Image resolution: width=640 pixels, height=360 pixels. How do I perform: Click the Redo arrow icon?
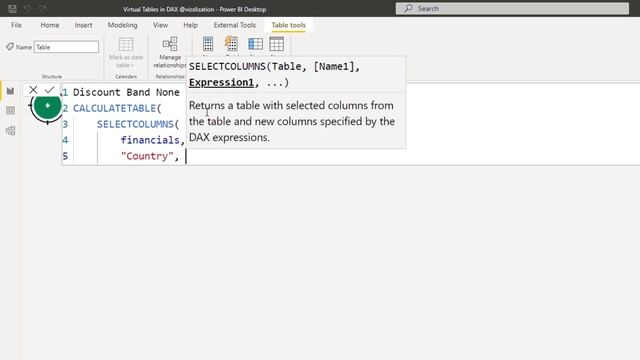[42, 9]
